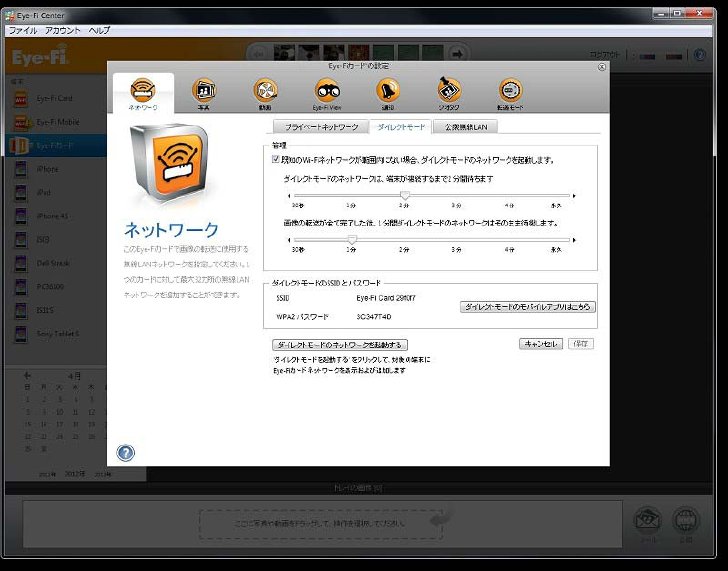
Task: Click the photo drop zone at bottom
Action: pyautogui.click(x=321, y=524)
